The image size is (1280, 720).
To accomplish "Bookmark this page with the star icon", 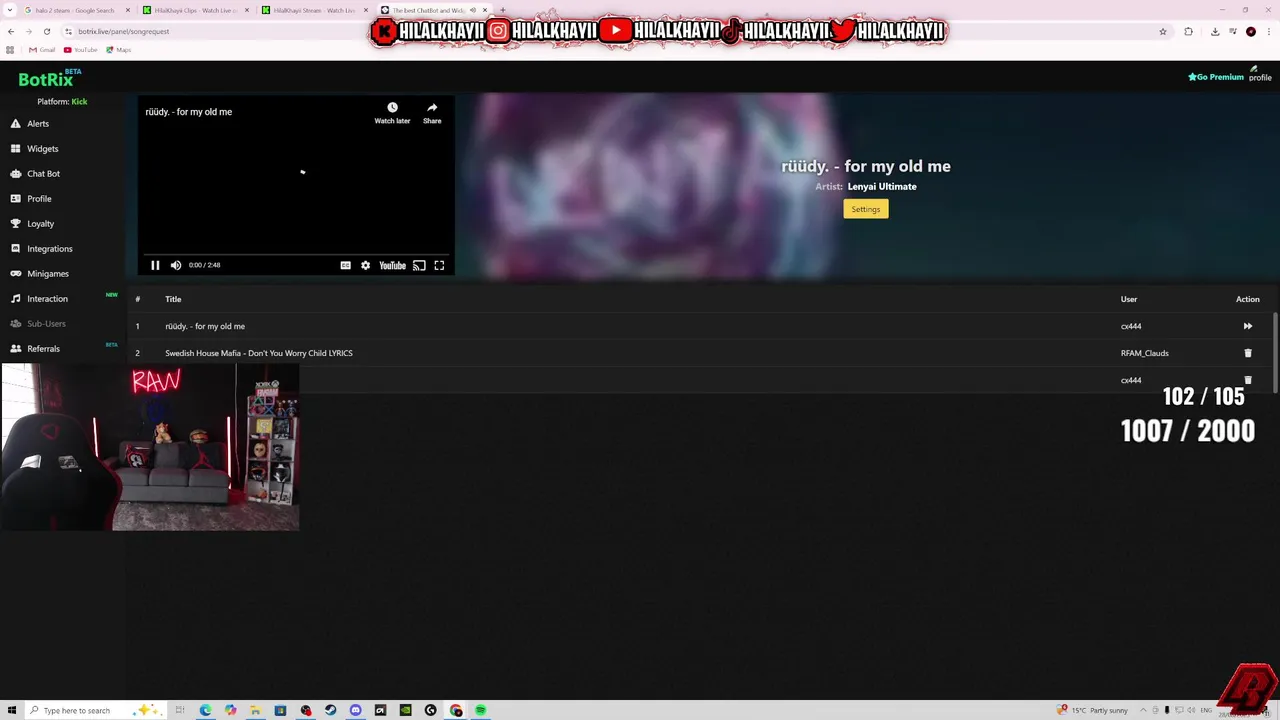I will 1163,31.
